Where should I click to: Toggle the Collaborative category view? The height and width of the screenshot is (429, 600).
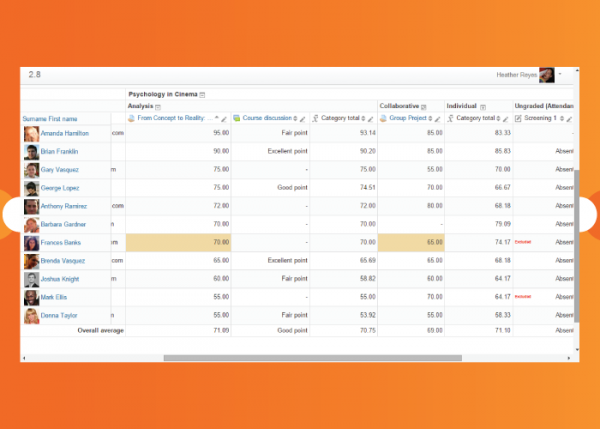(423, 106)
